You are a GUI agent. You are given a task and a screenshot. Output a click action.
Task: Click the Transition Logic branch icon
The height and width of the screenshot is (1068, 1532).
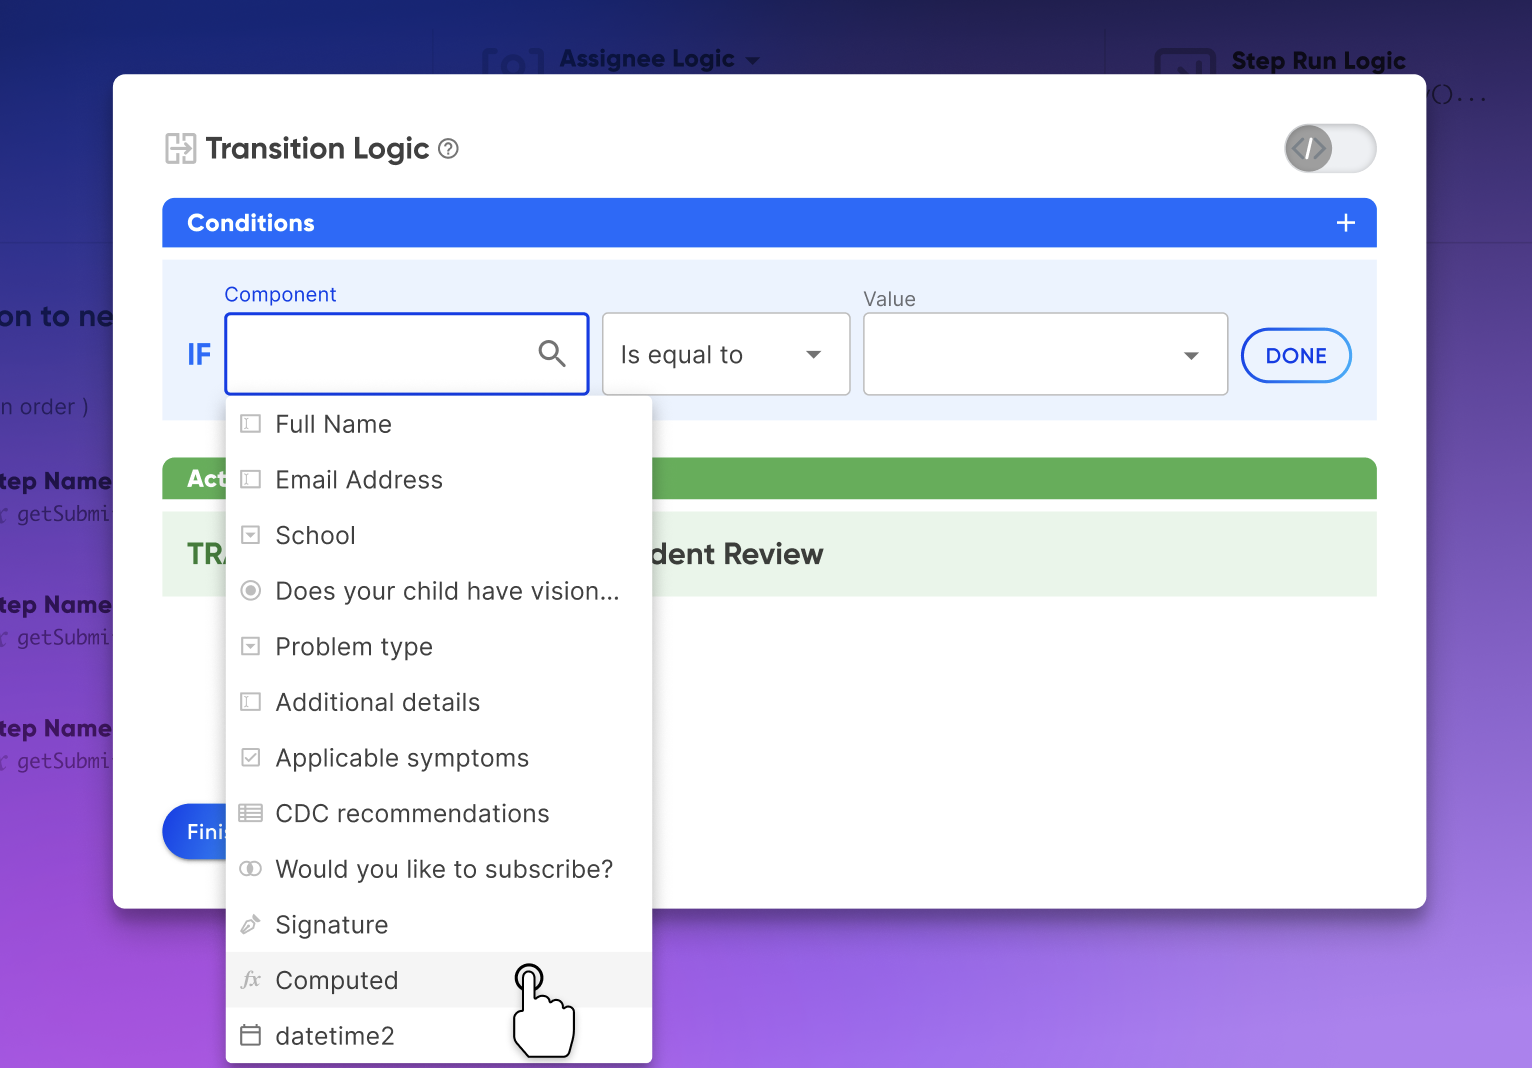(x=181, y=148)
